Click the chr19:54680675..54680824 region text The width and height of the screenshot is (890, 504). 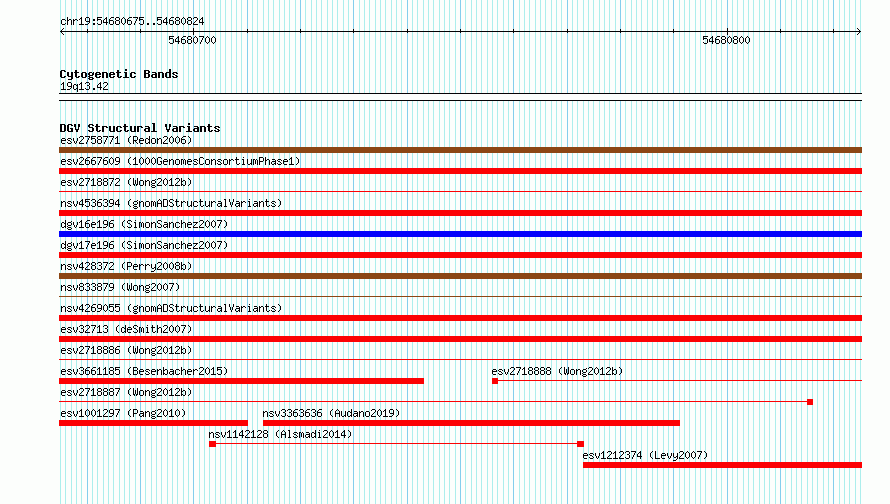click(132, 22)
